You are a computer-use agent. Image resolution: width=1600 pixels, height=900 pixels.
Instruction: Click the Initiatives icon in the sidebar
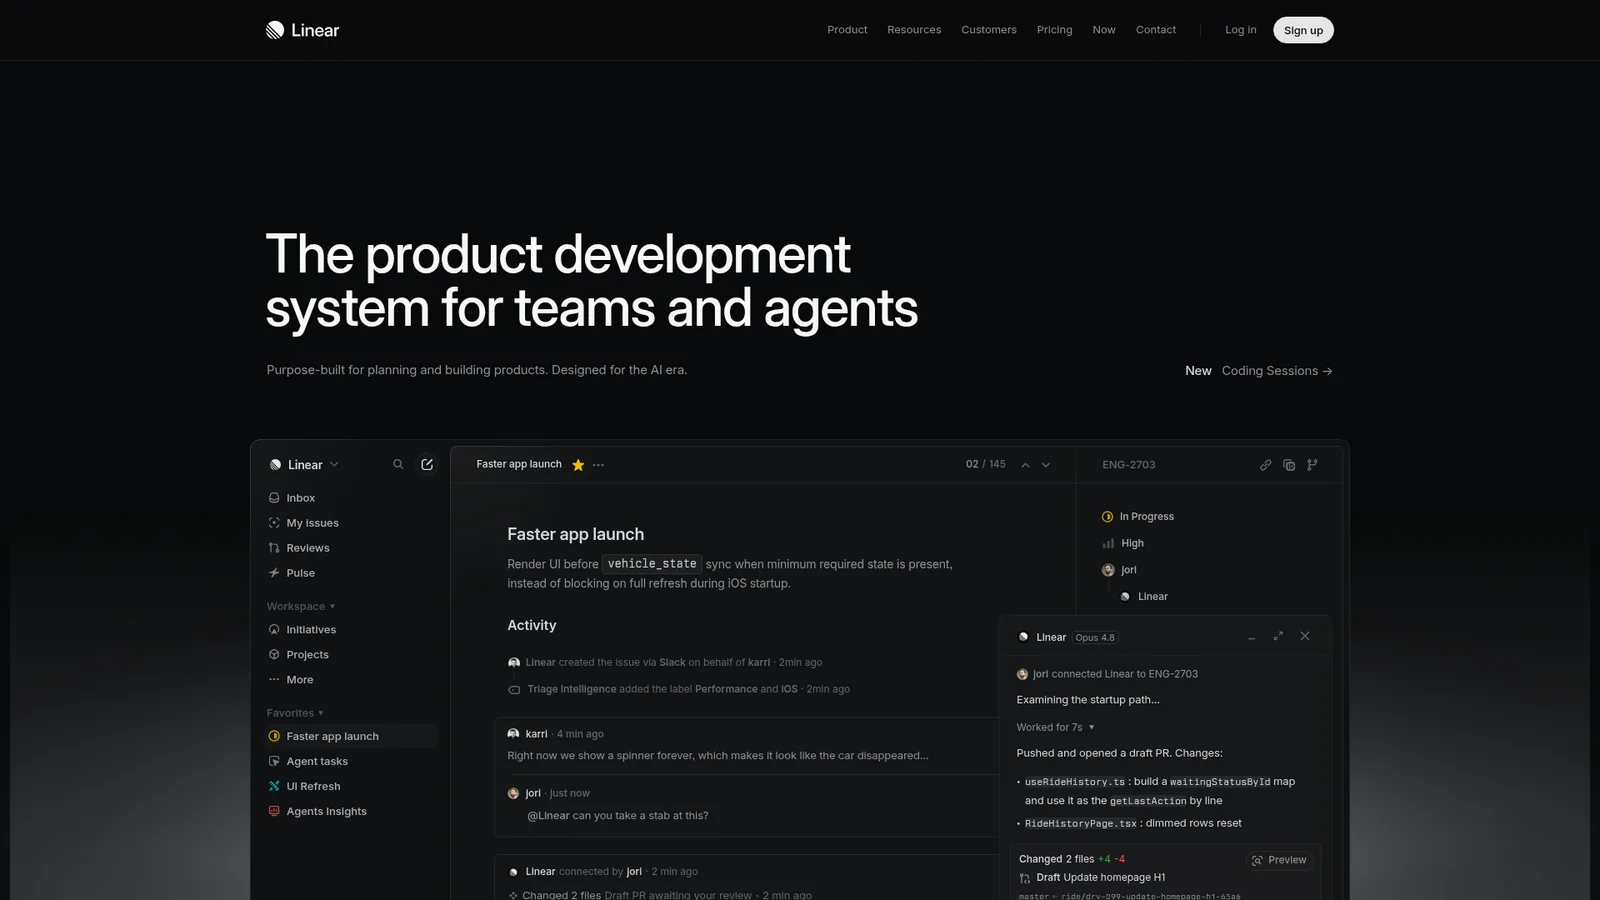[x=274, y=630]
